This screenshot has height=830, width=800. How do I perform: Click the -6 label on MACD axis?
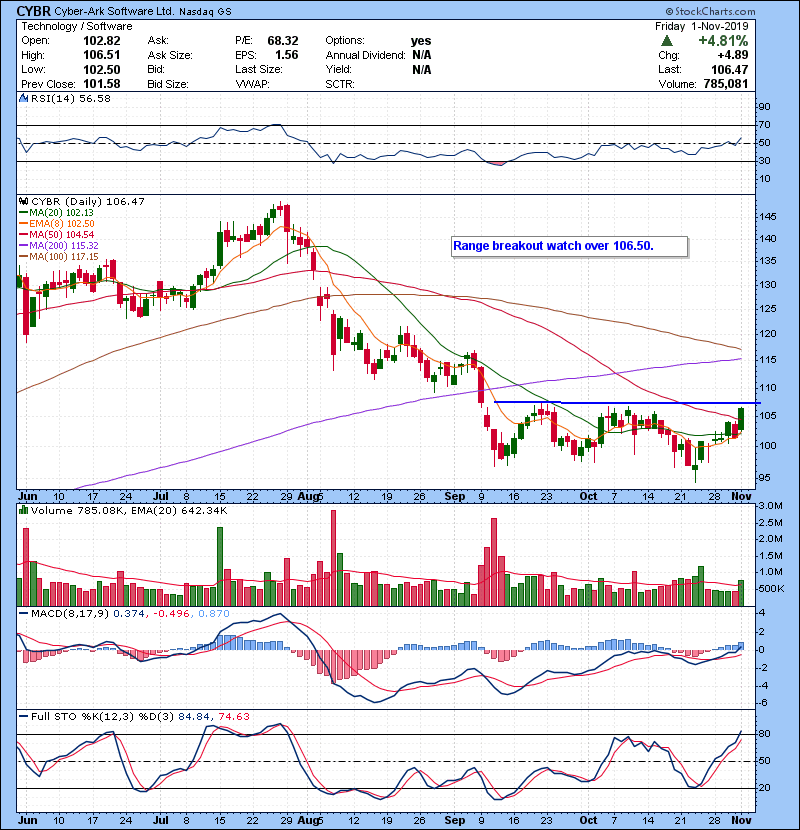762,703
